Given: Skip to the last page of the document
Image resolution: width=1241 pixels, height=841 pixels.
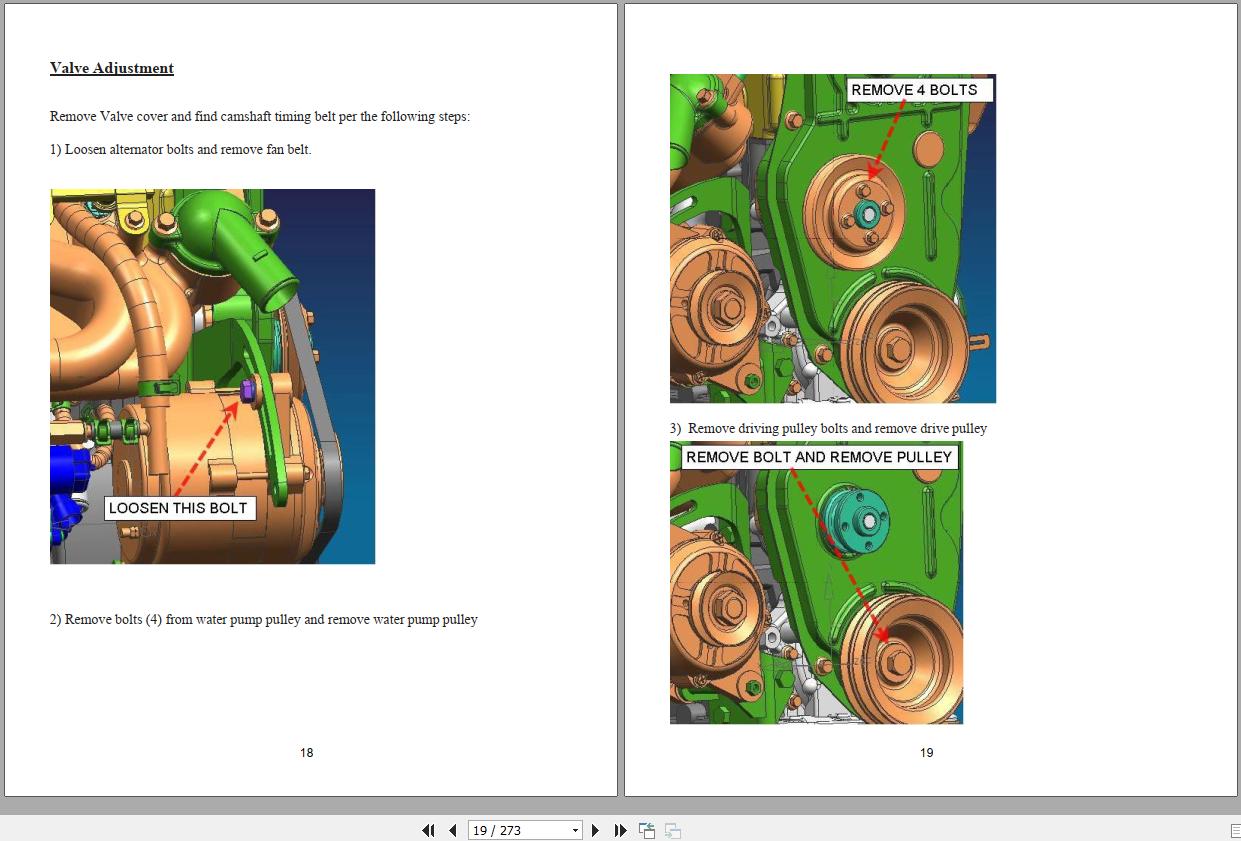Looking at the screenshot, I should 620,830.
